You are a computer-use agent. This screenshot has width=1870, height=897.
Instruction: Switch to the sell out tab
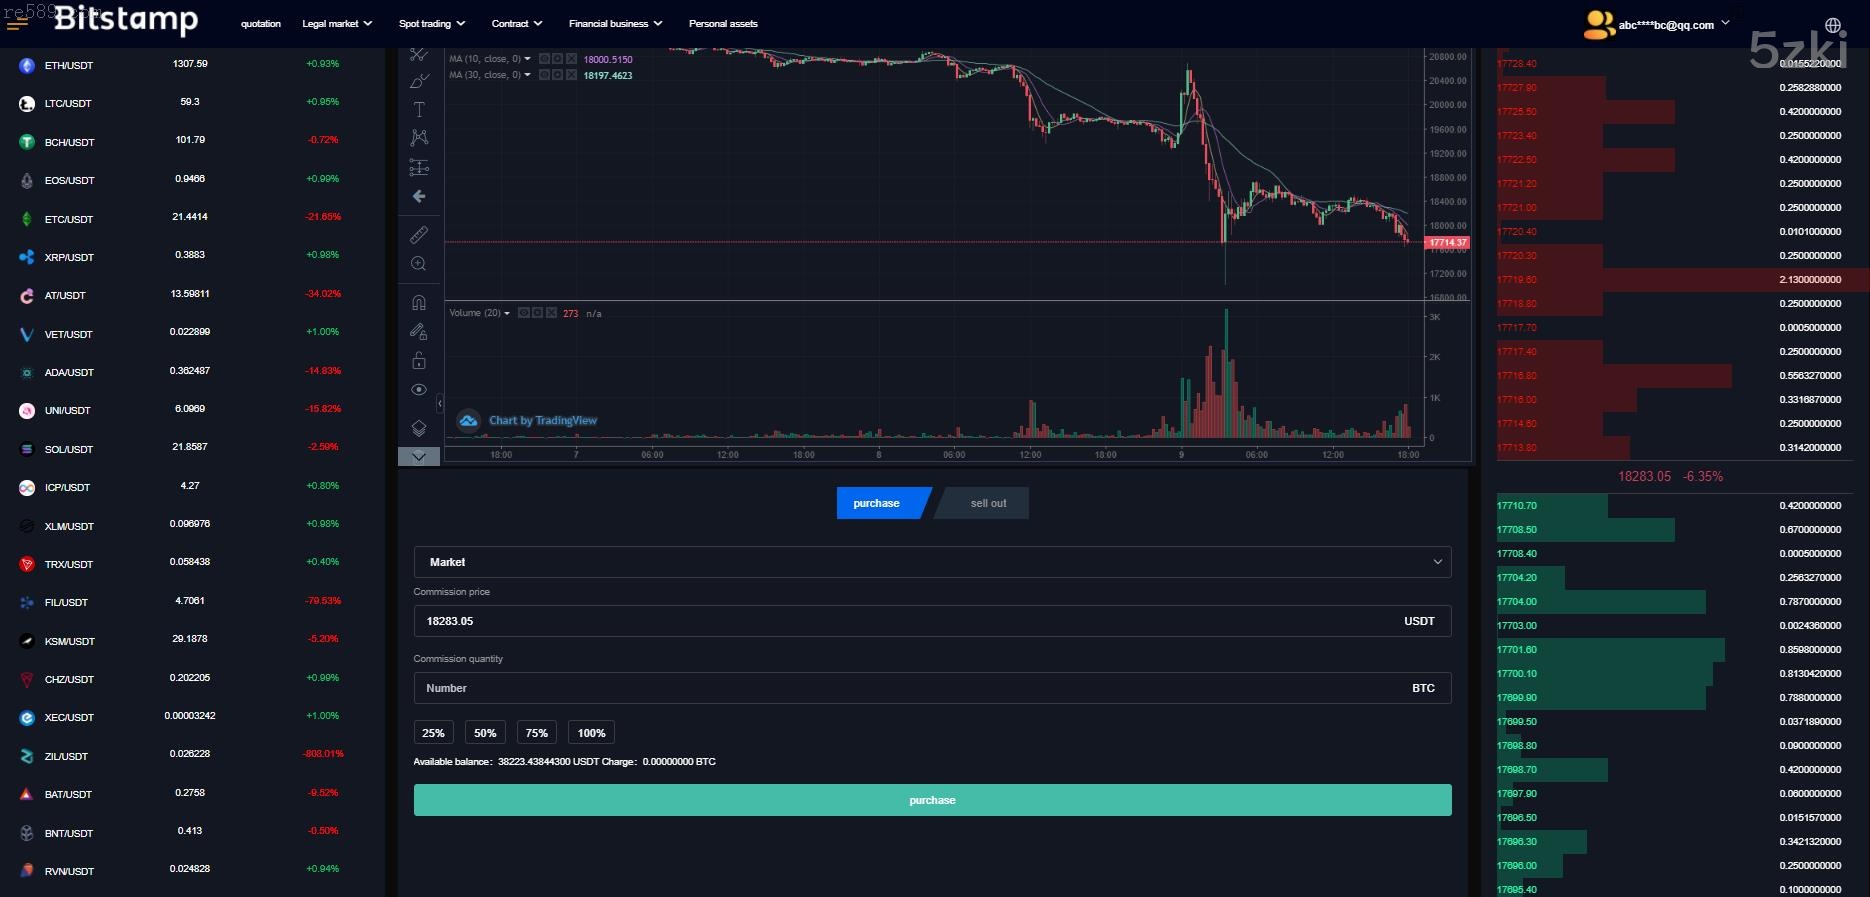[987, 503]
